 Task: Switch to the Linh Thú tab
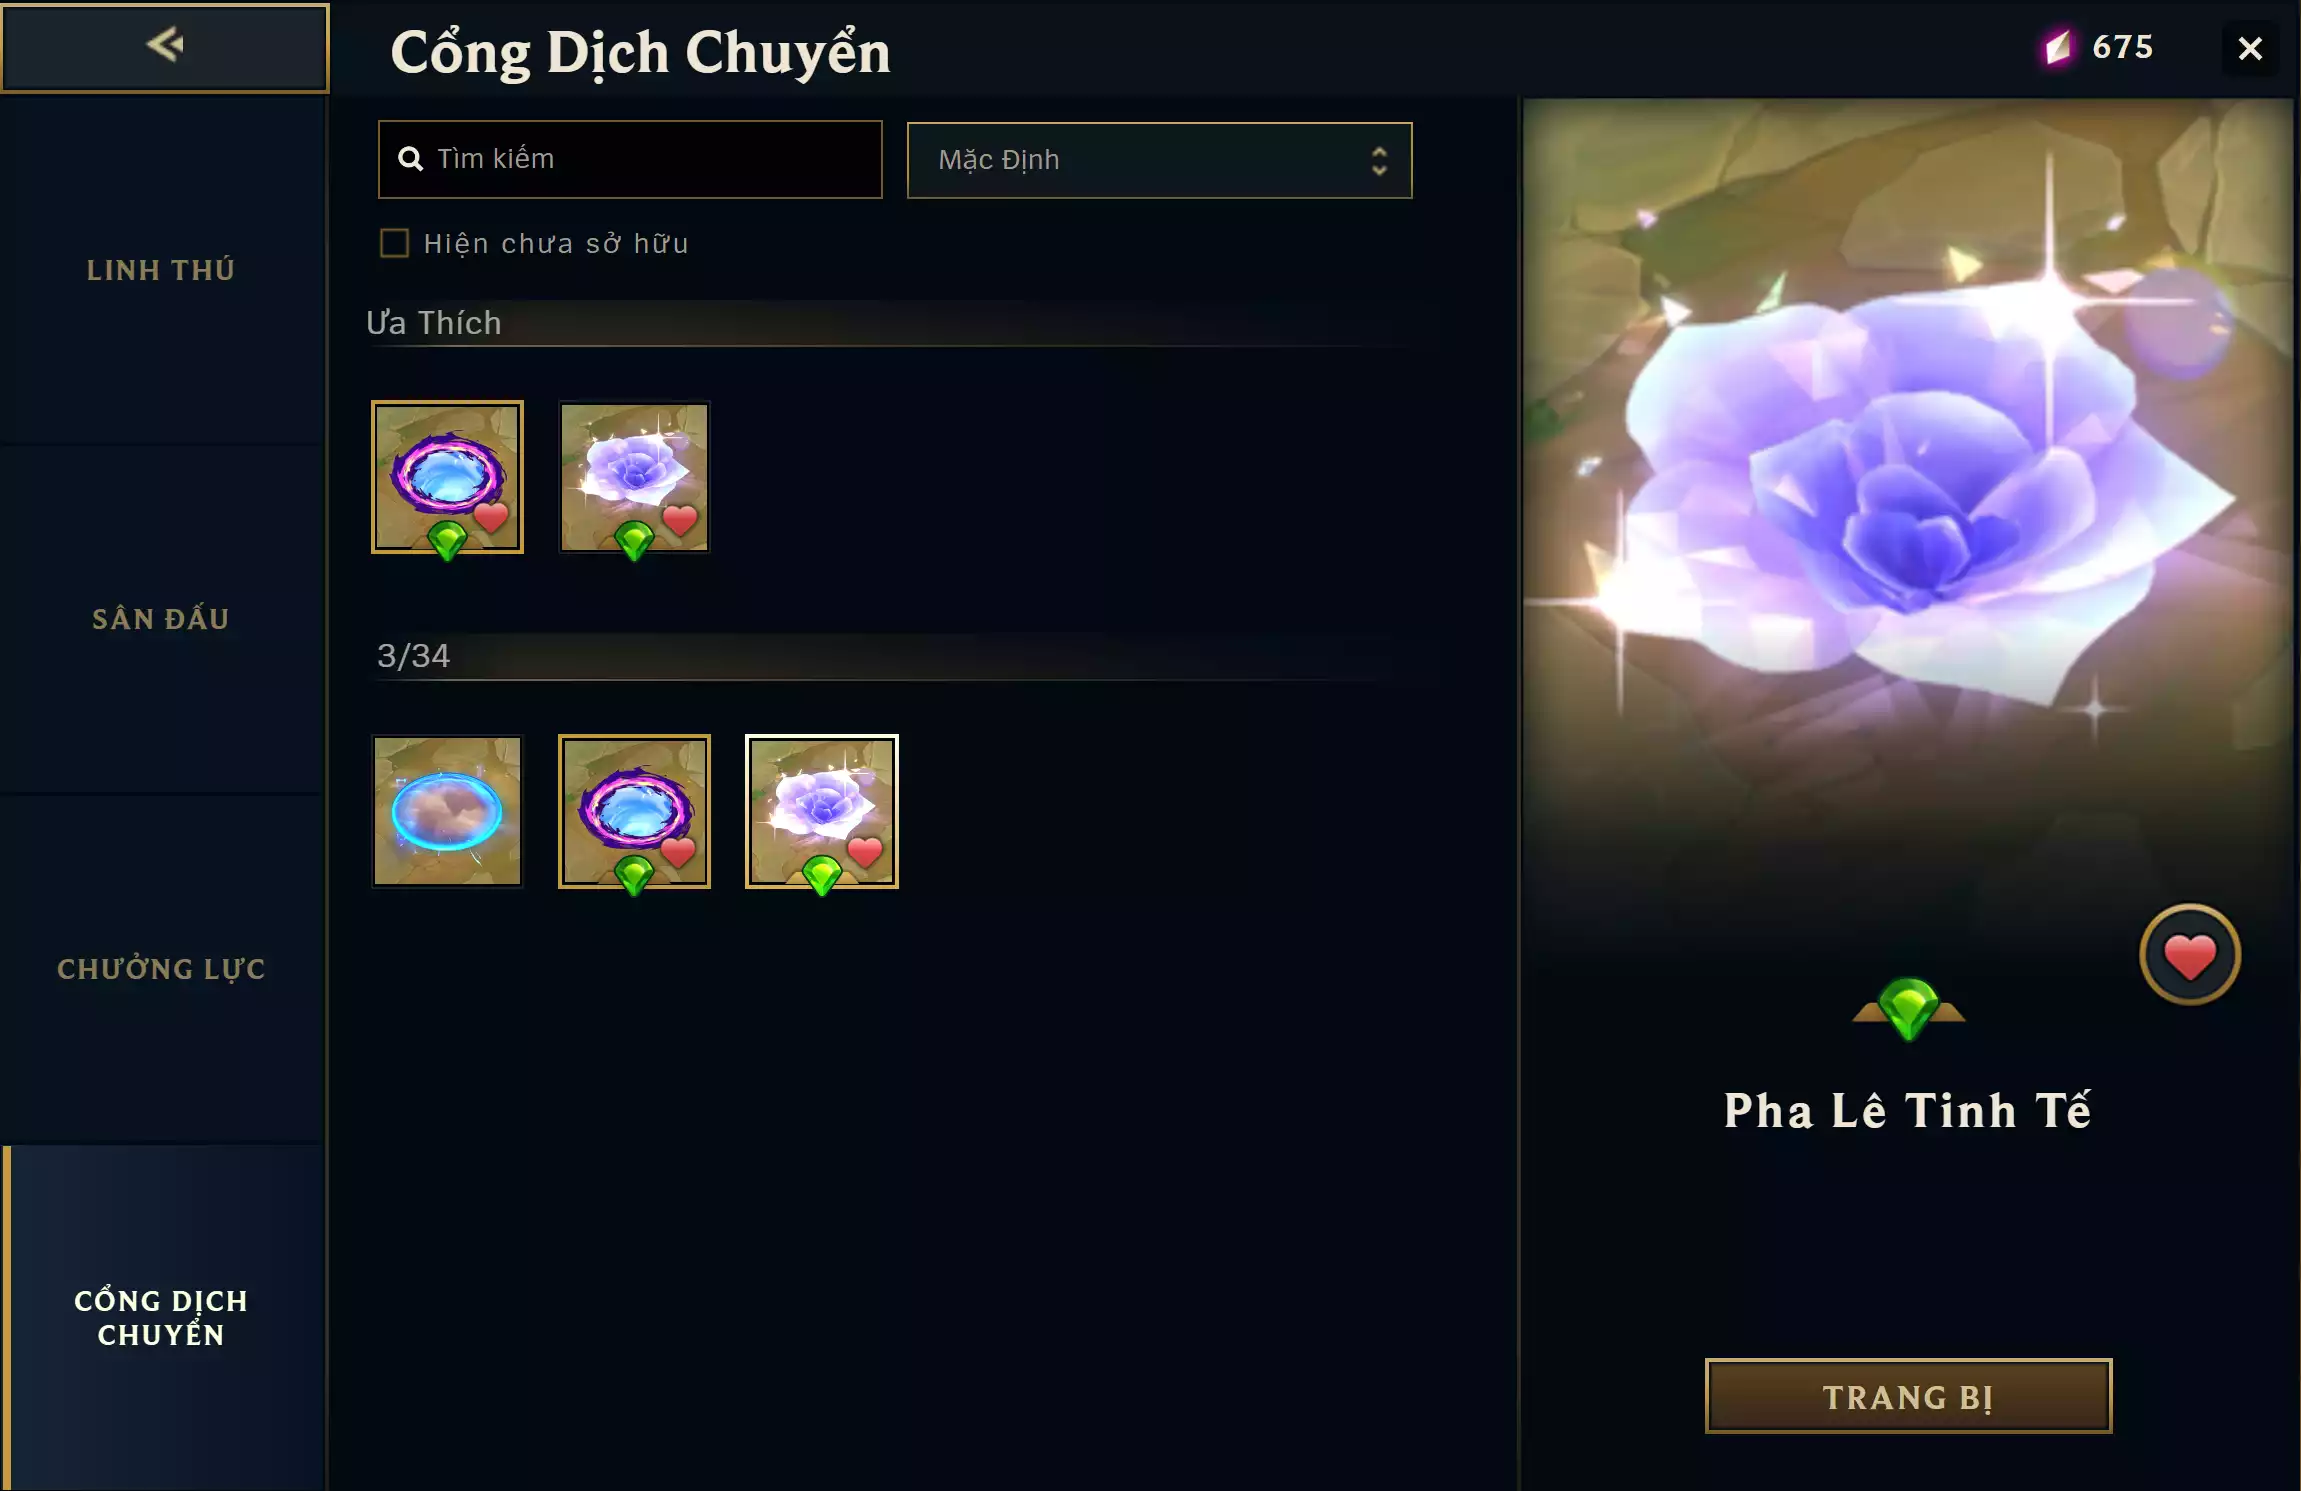[161, 270]
